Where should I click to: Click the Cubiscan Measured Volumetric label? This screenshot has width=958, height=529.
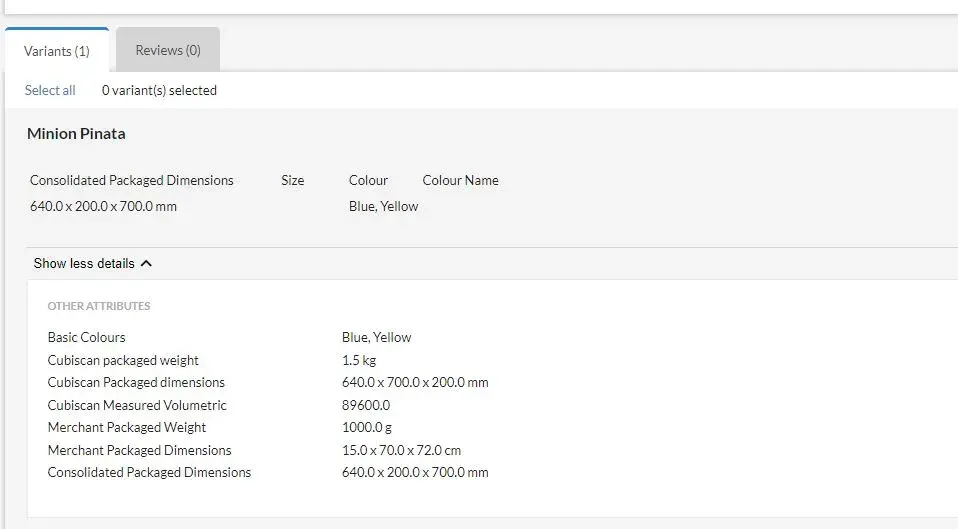click(137, 405)
